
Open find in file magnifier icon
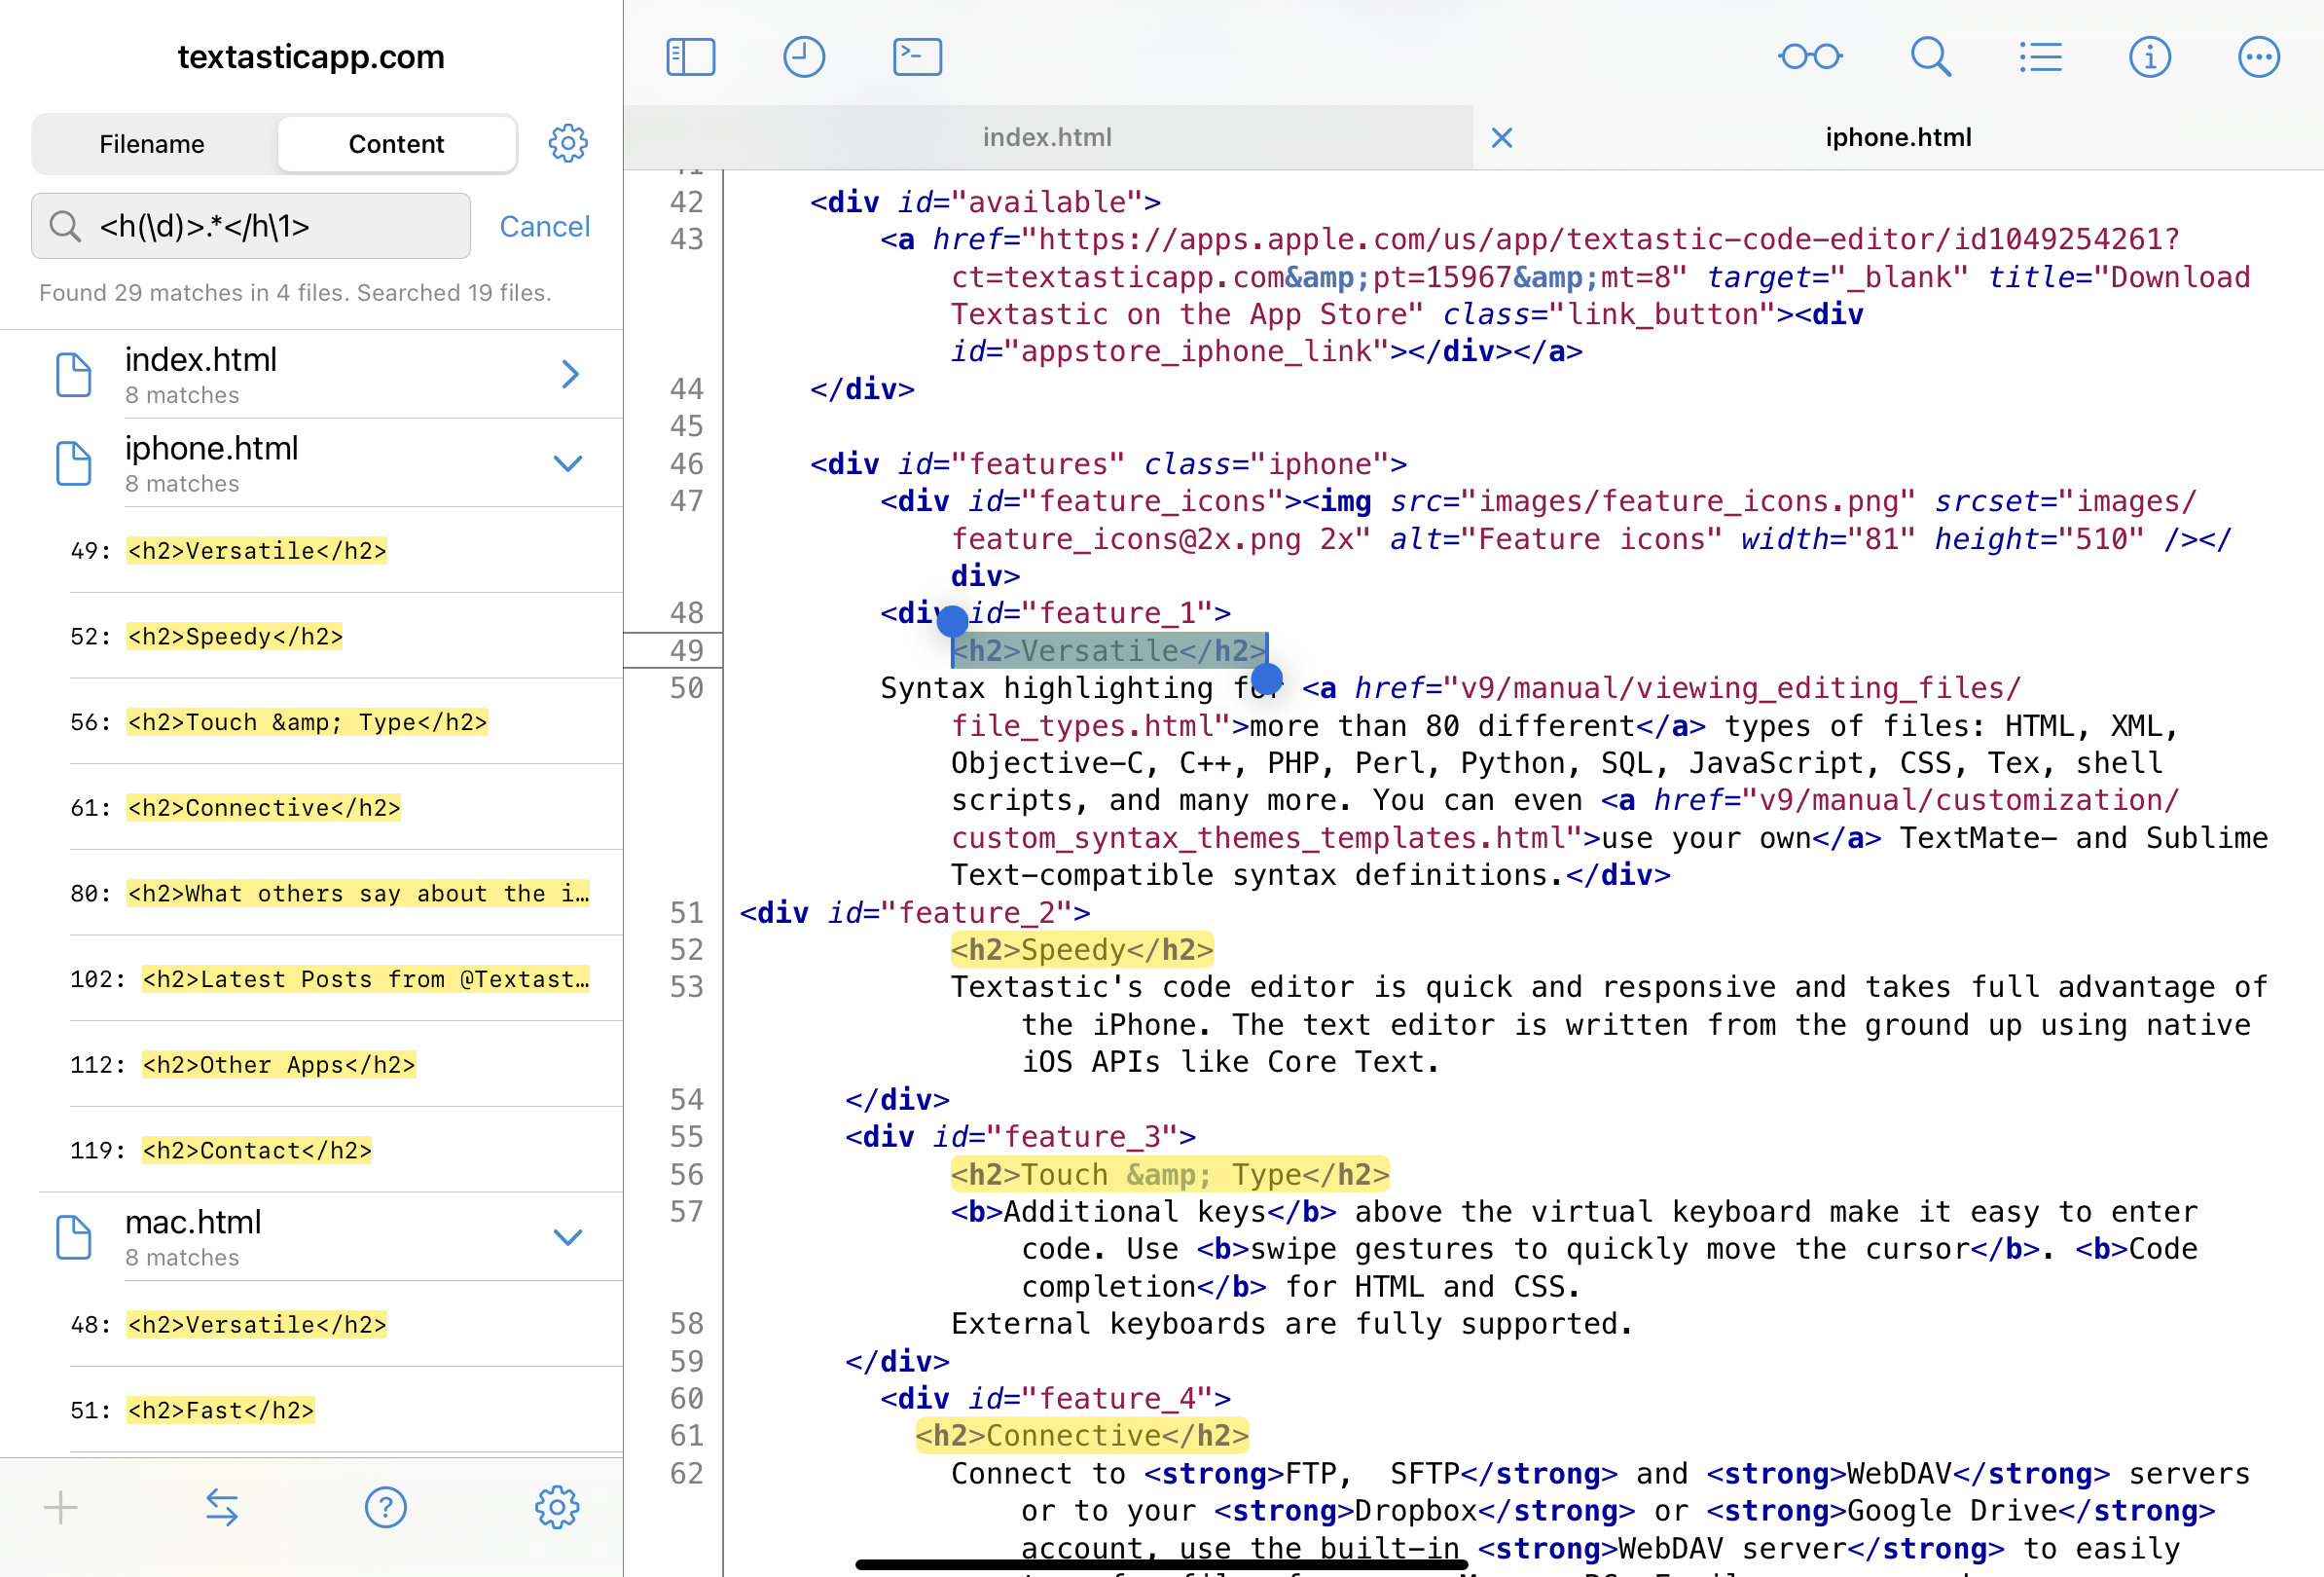(1930, 57)
